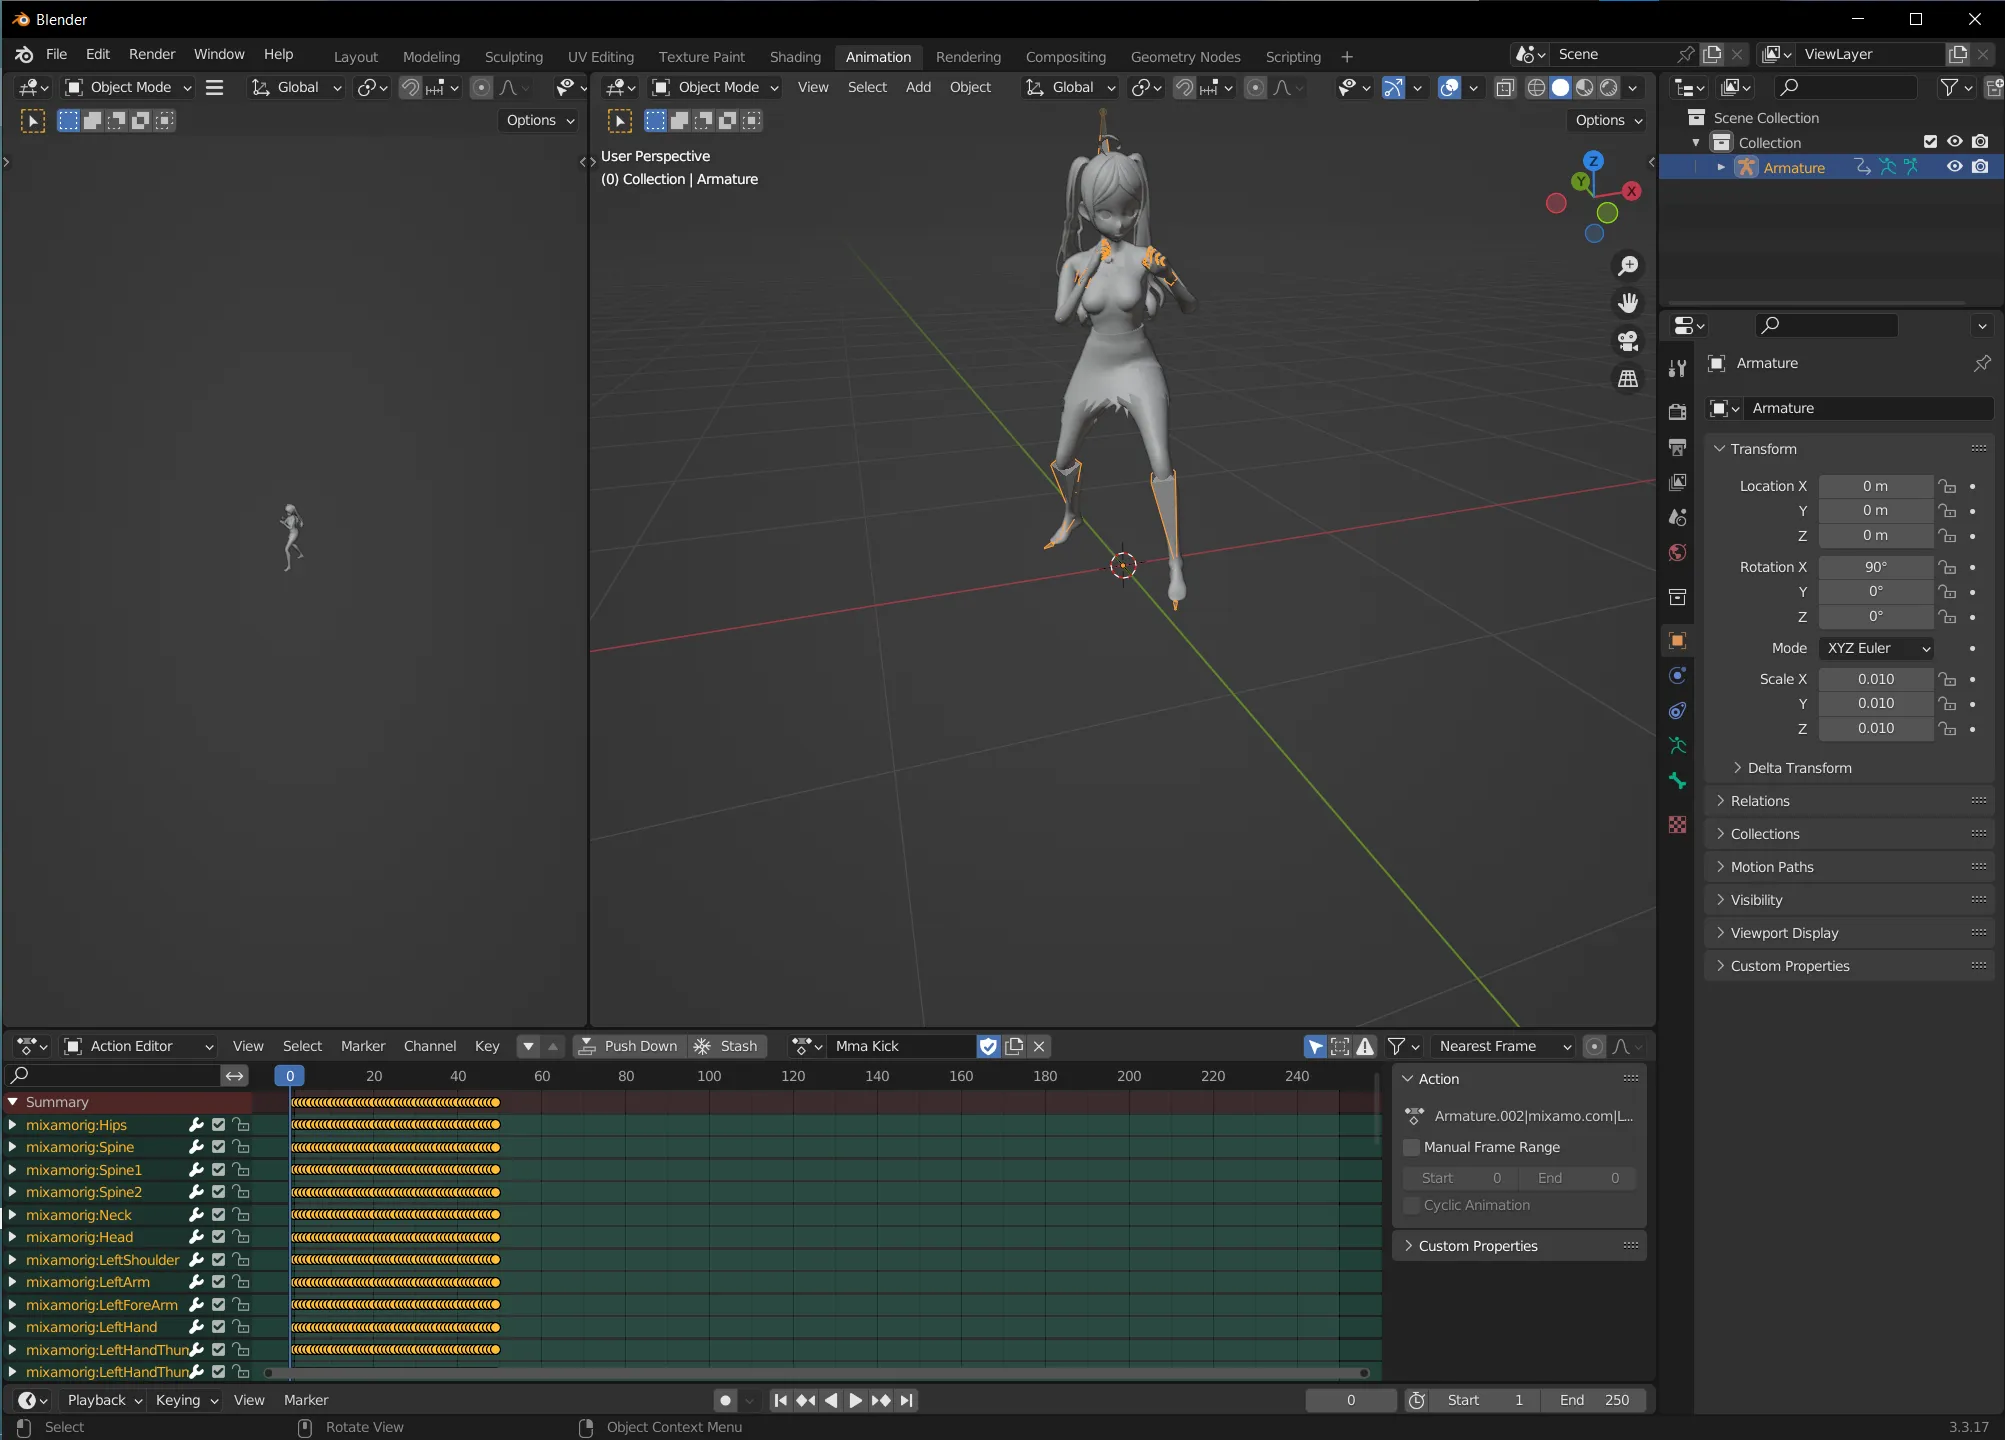
Task: Click the Scale X value slider field
Action: pyautogui.click(x=1875, y=679)
